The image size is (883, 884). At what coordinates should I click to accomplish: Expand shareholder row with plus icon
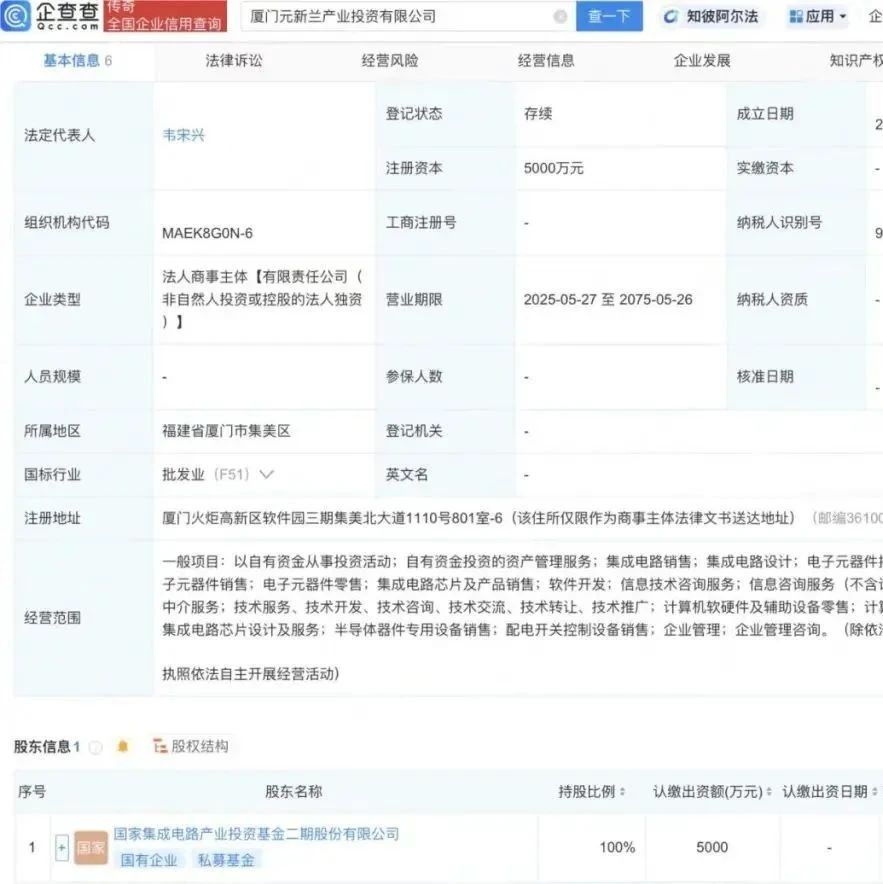click(61, 847)
